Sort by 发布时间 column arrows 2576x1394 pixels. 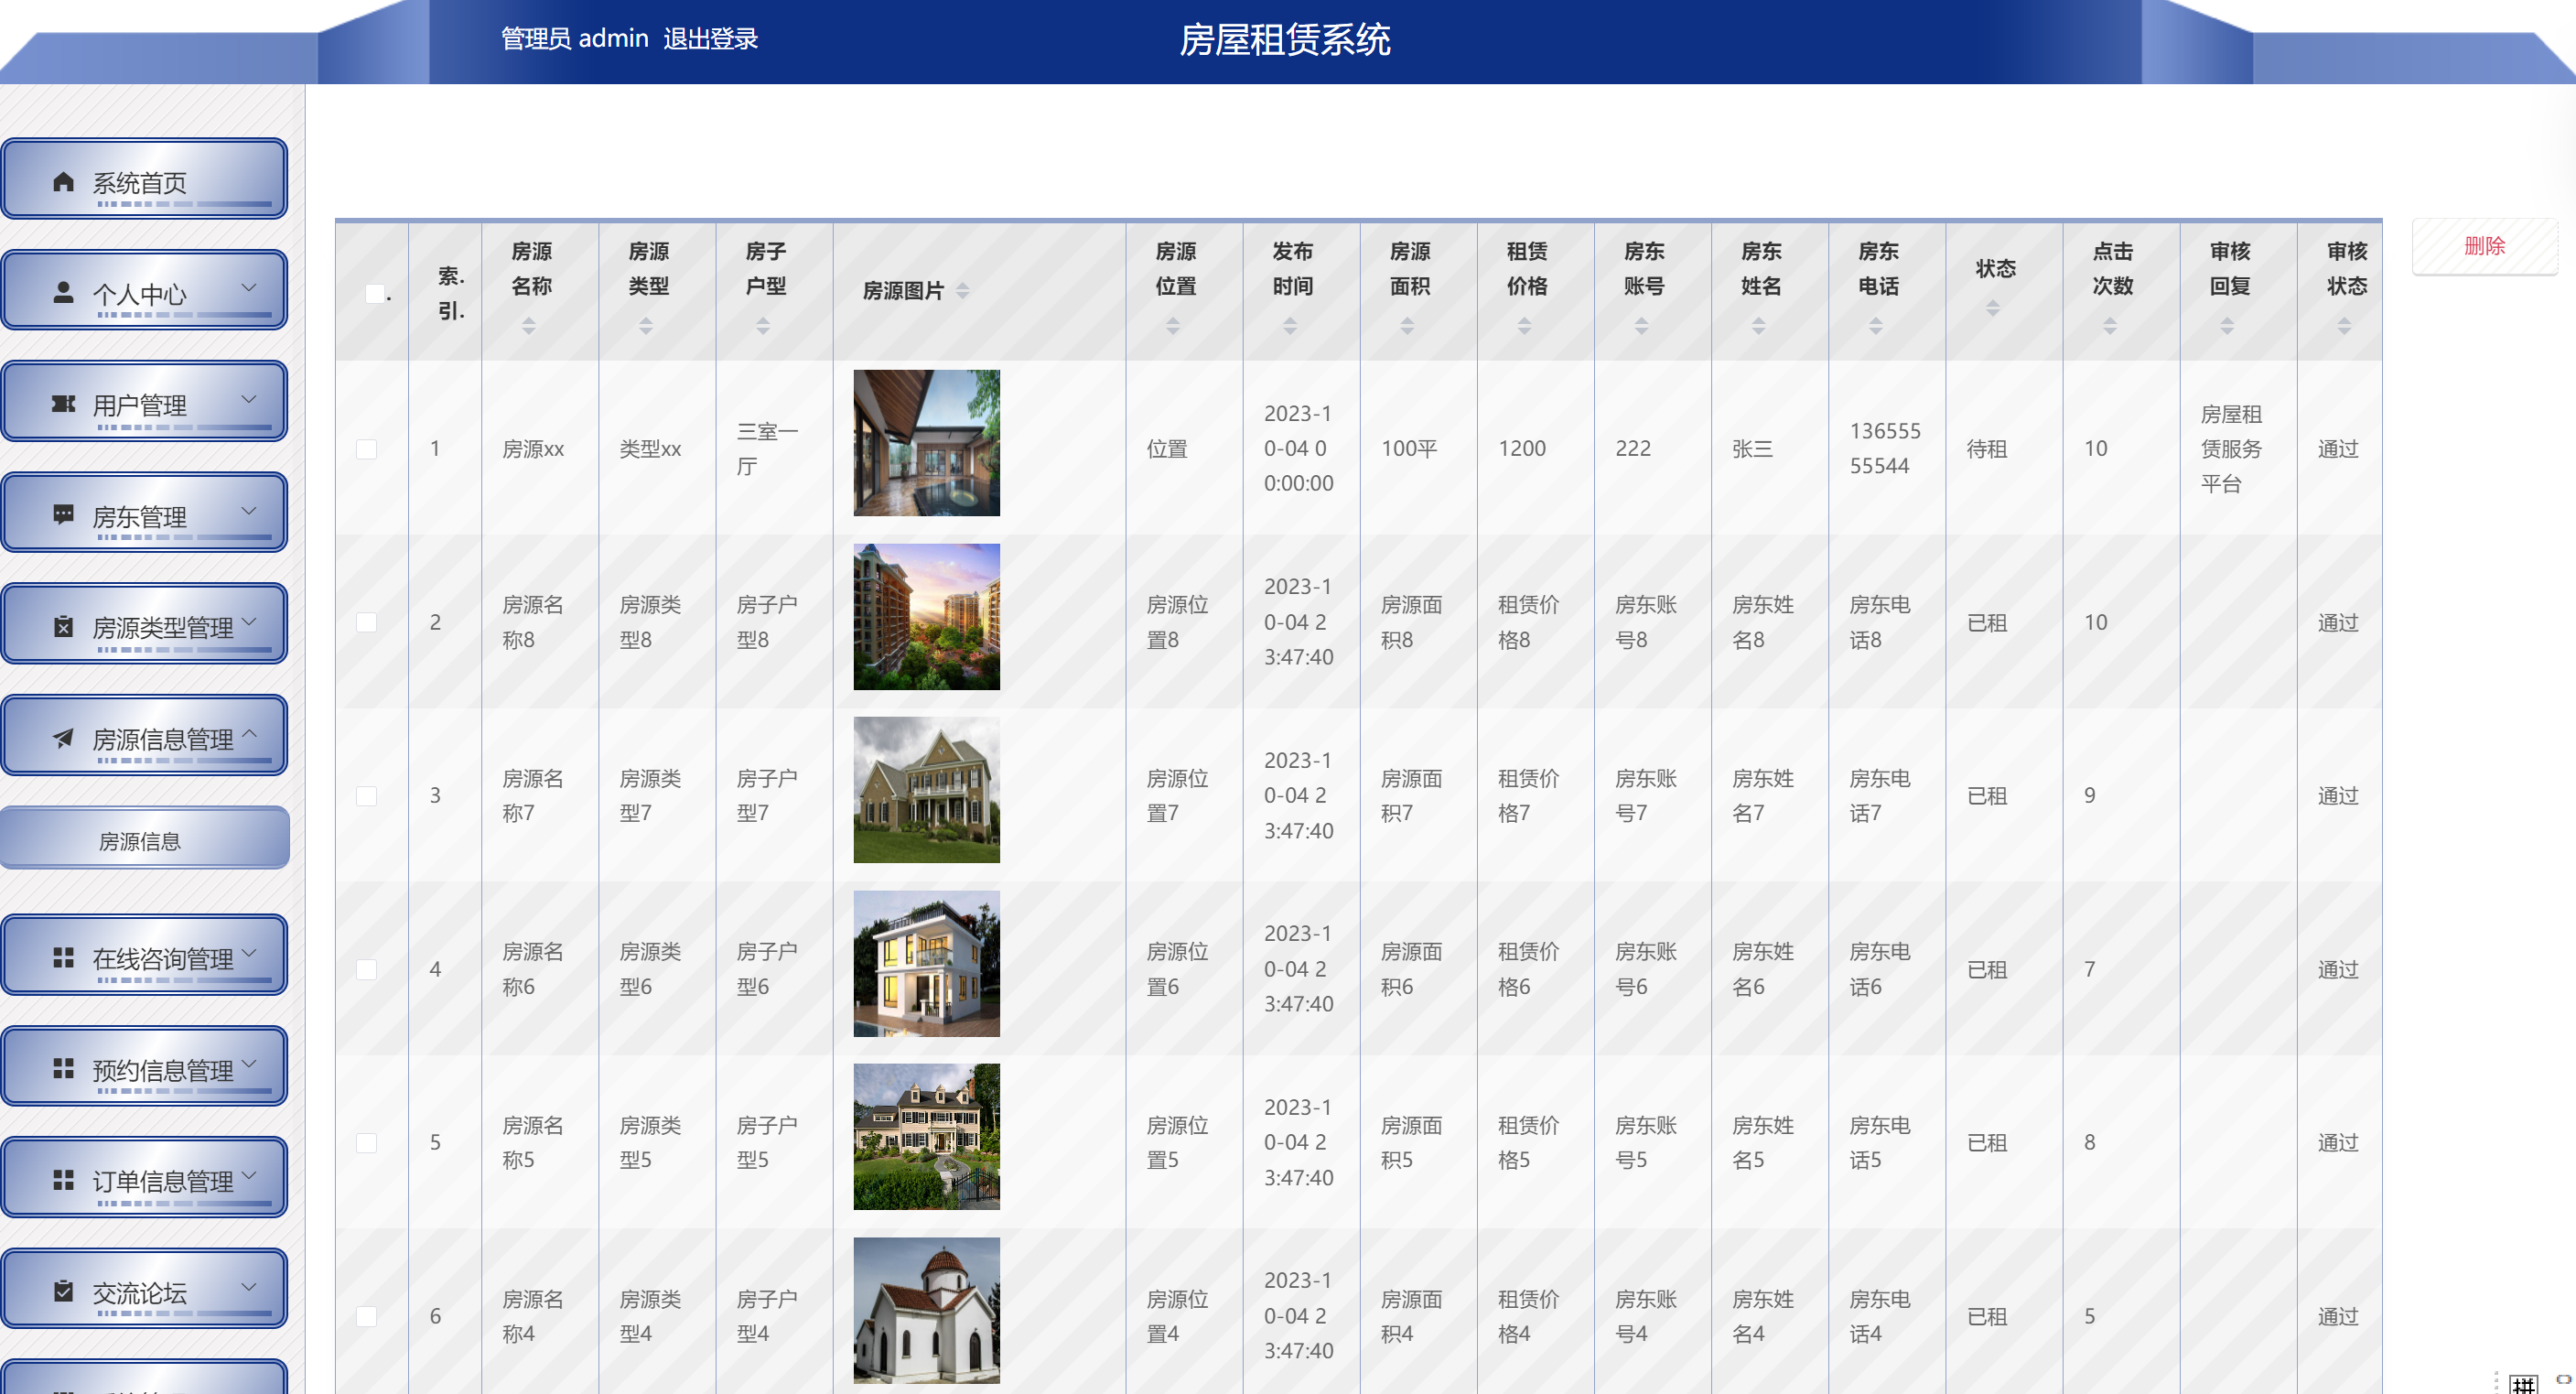[x=1290, y=326]
